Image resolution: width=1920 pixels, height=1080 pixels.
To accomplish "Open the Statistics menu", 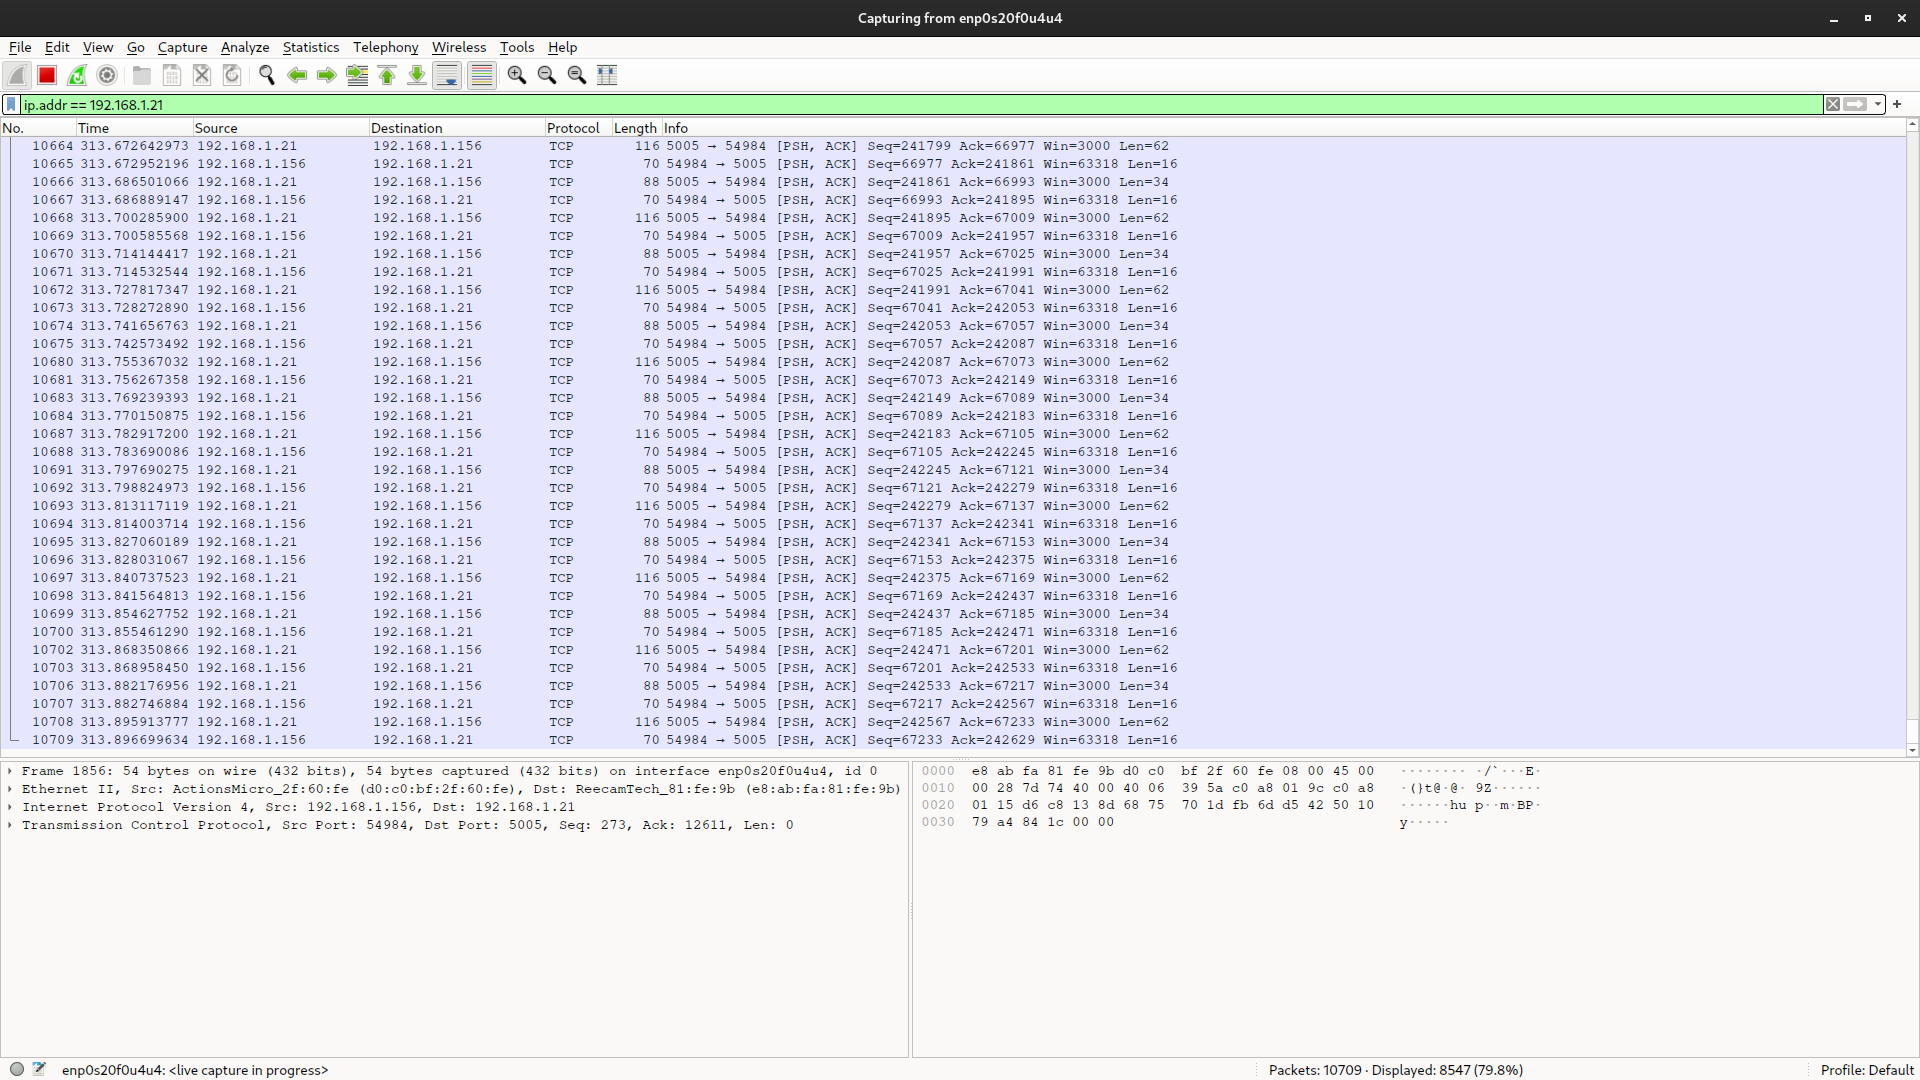I will click(311, 47).
